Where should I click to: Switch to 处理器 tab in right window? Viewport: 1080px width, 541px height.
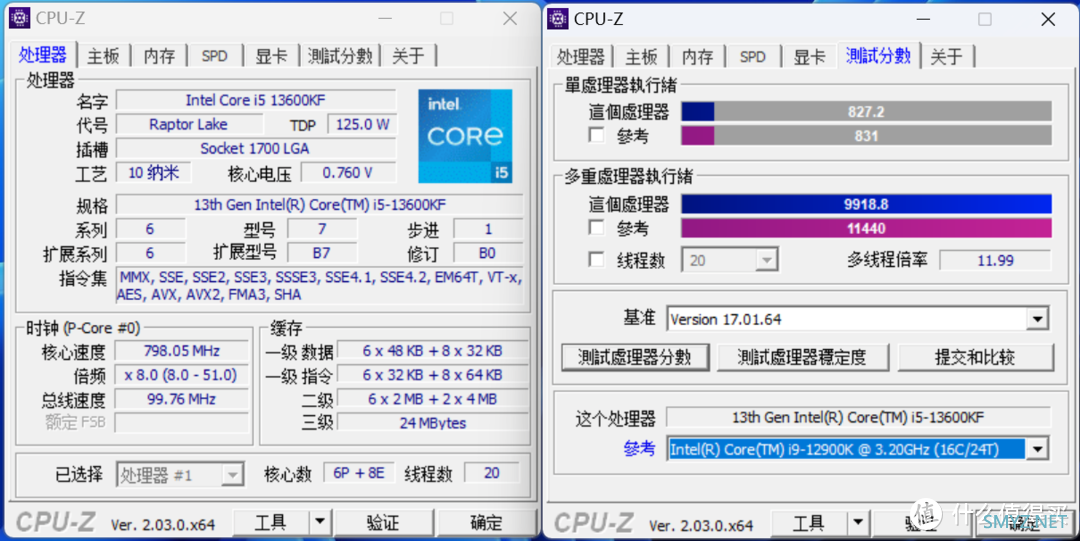click(581, 57)
